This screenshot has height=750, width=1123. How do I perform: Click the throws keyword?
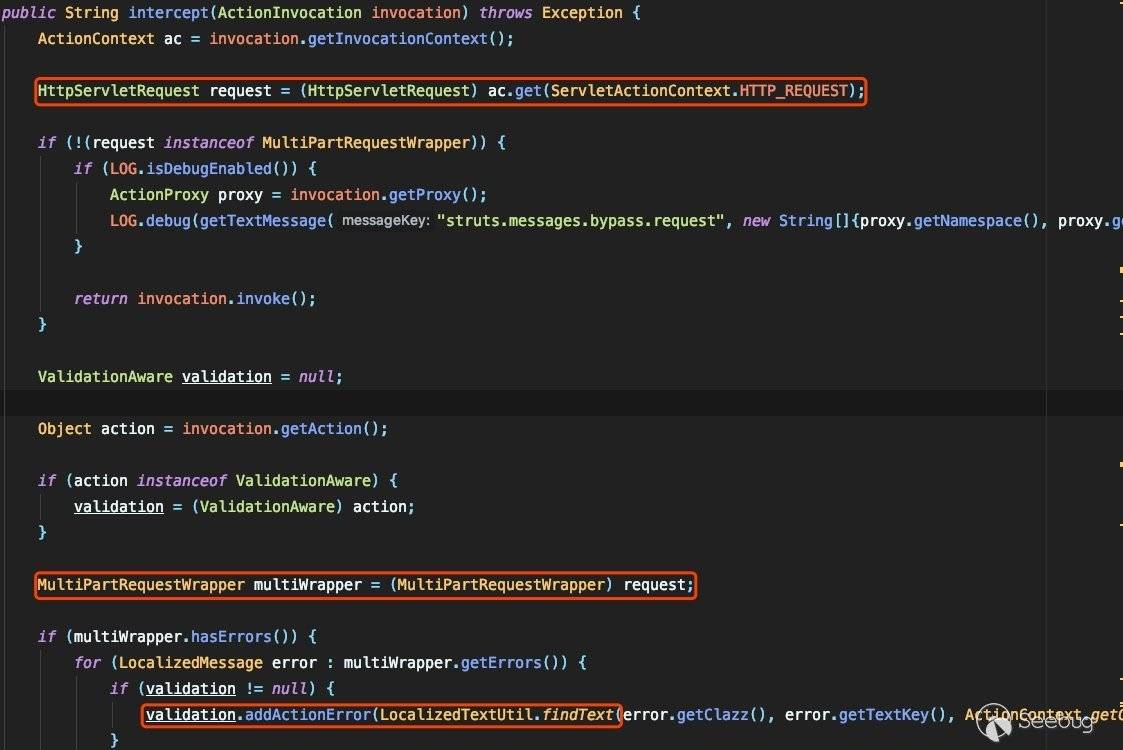(506, 13)
